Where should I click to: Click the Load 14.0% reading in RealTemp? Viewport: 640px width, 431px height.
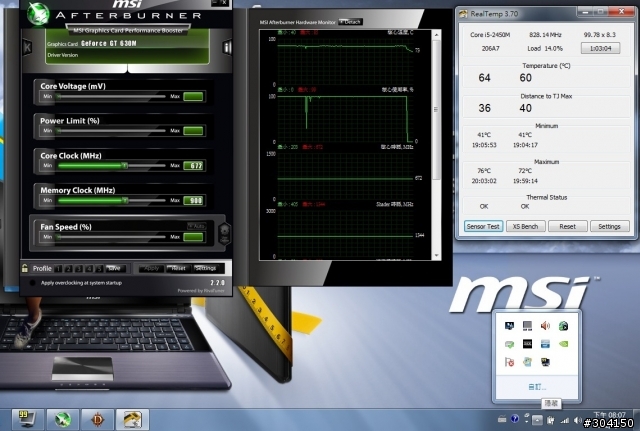[x=545, y=48]
